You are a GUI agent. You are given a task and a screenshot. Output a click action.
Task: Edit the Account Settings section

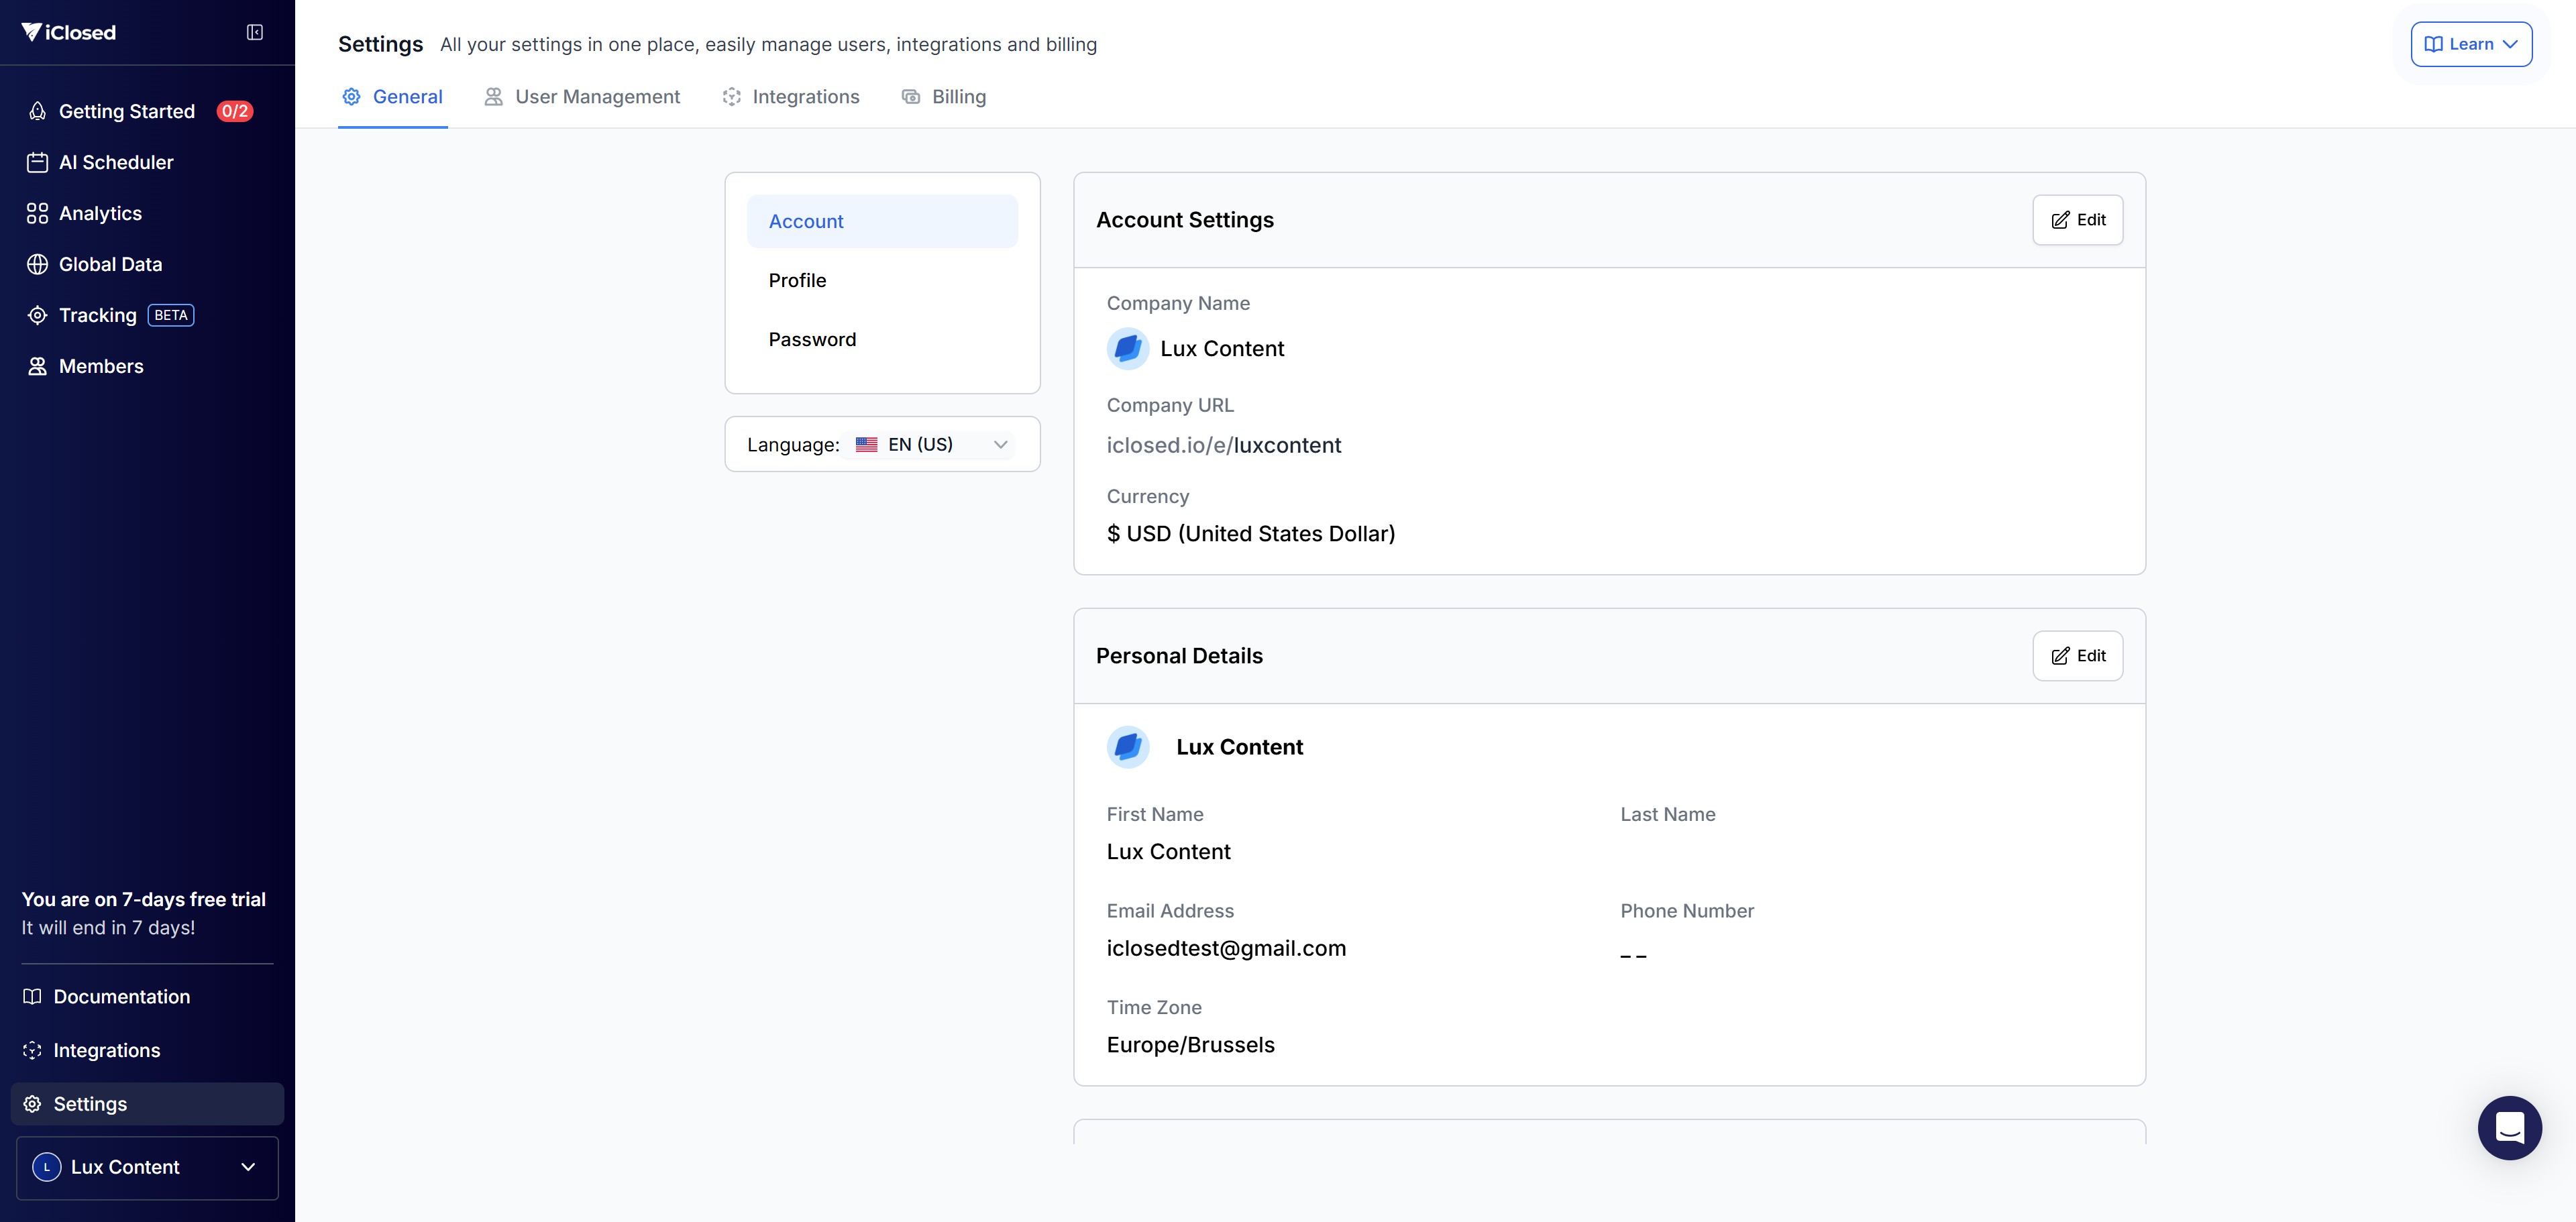coord(2077,220)
